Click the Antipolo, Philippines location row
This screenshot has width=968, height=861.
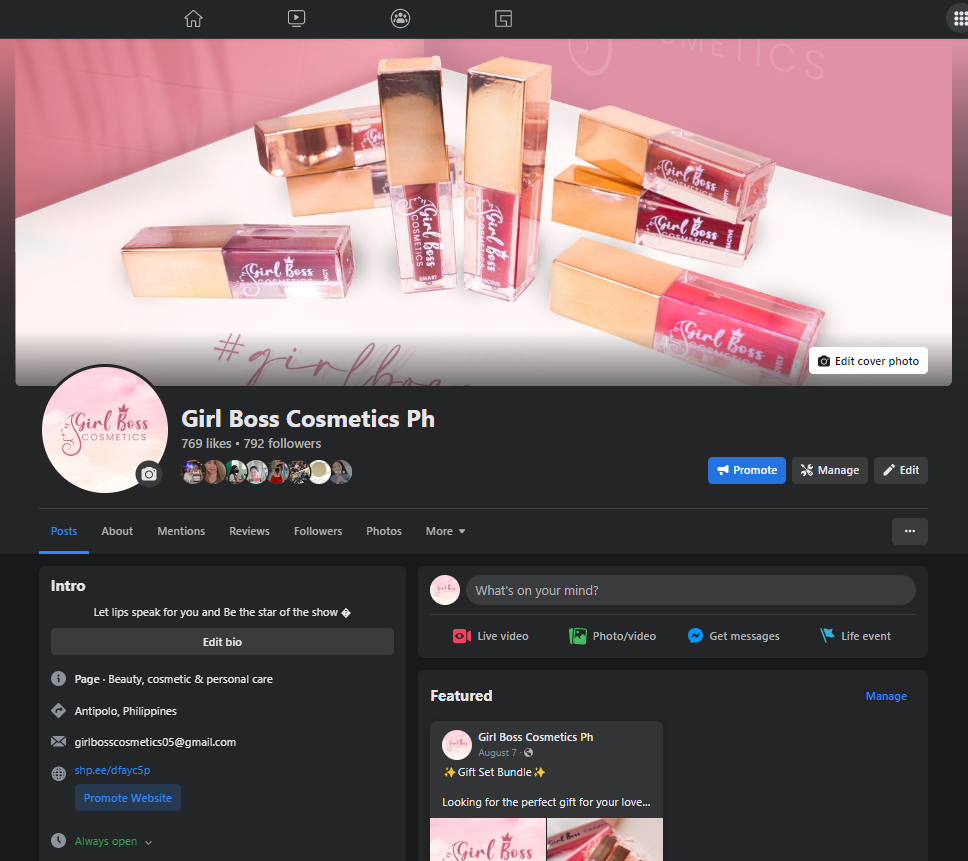pos(125,711)
